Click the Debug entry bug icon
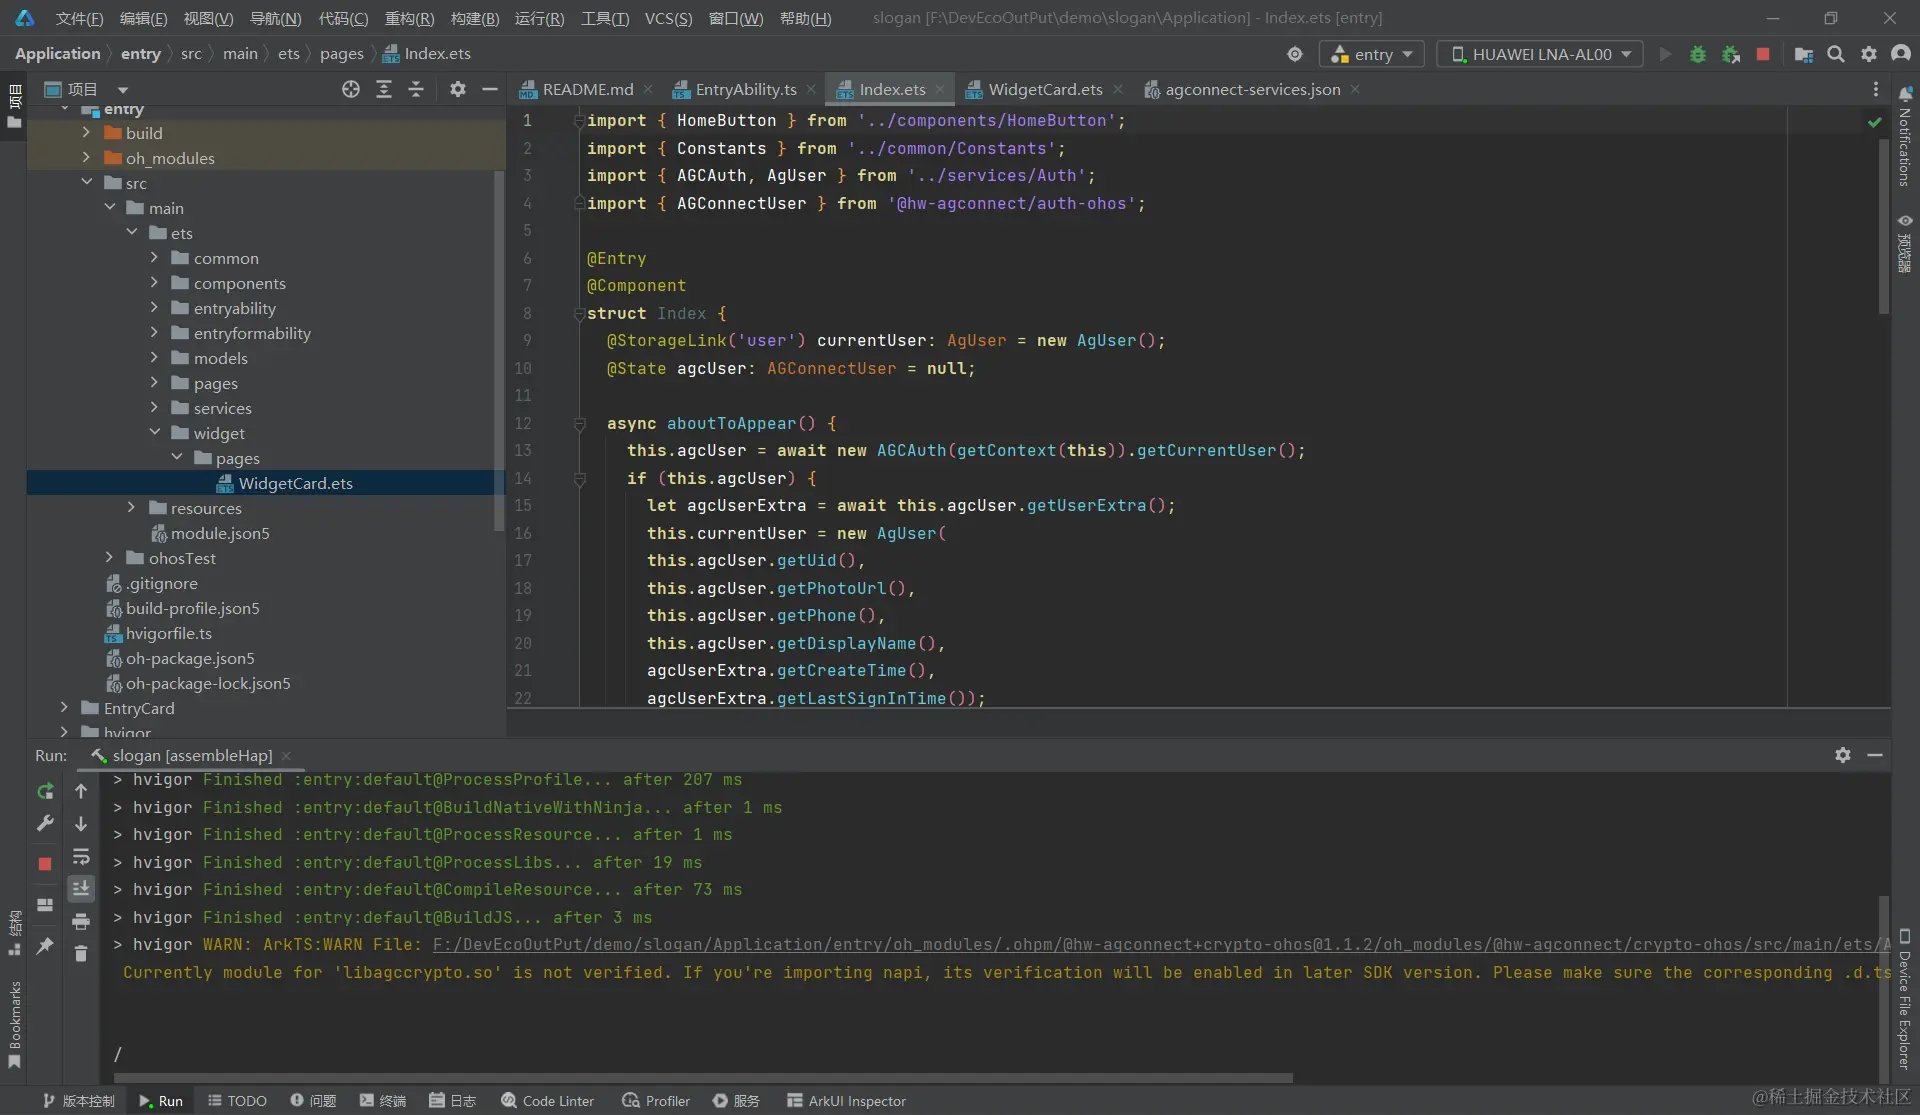1920x1115 pixels. click(x=1697, y=54)
